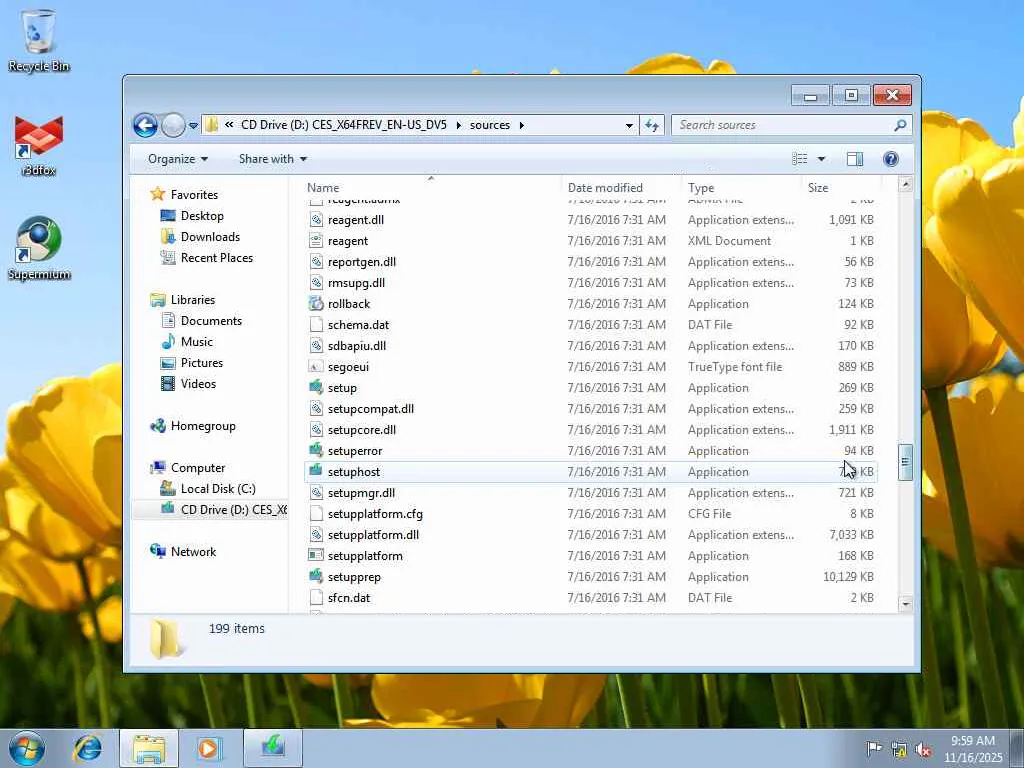Select the rollback application icon
1024x768 pixels.
pyautogui.click(x=316, y=304)
